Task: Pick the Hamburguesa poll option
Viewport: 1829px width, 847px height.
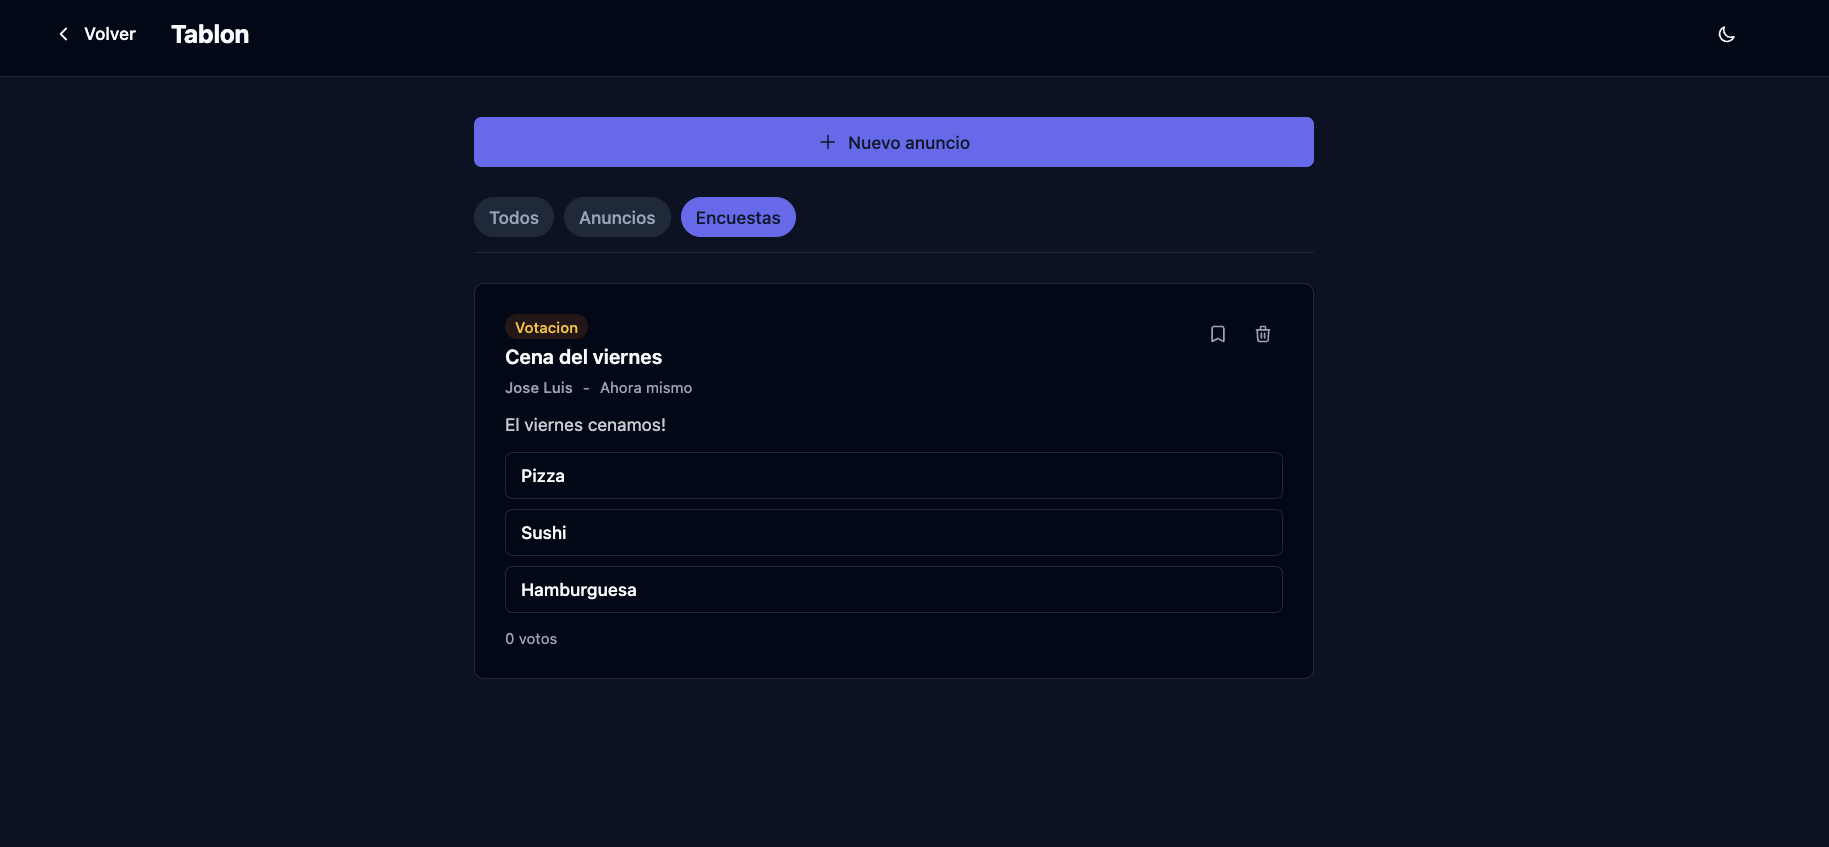Action: (x=893, y=590)
